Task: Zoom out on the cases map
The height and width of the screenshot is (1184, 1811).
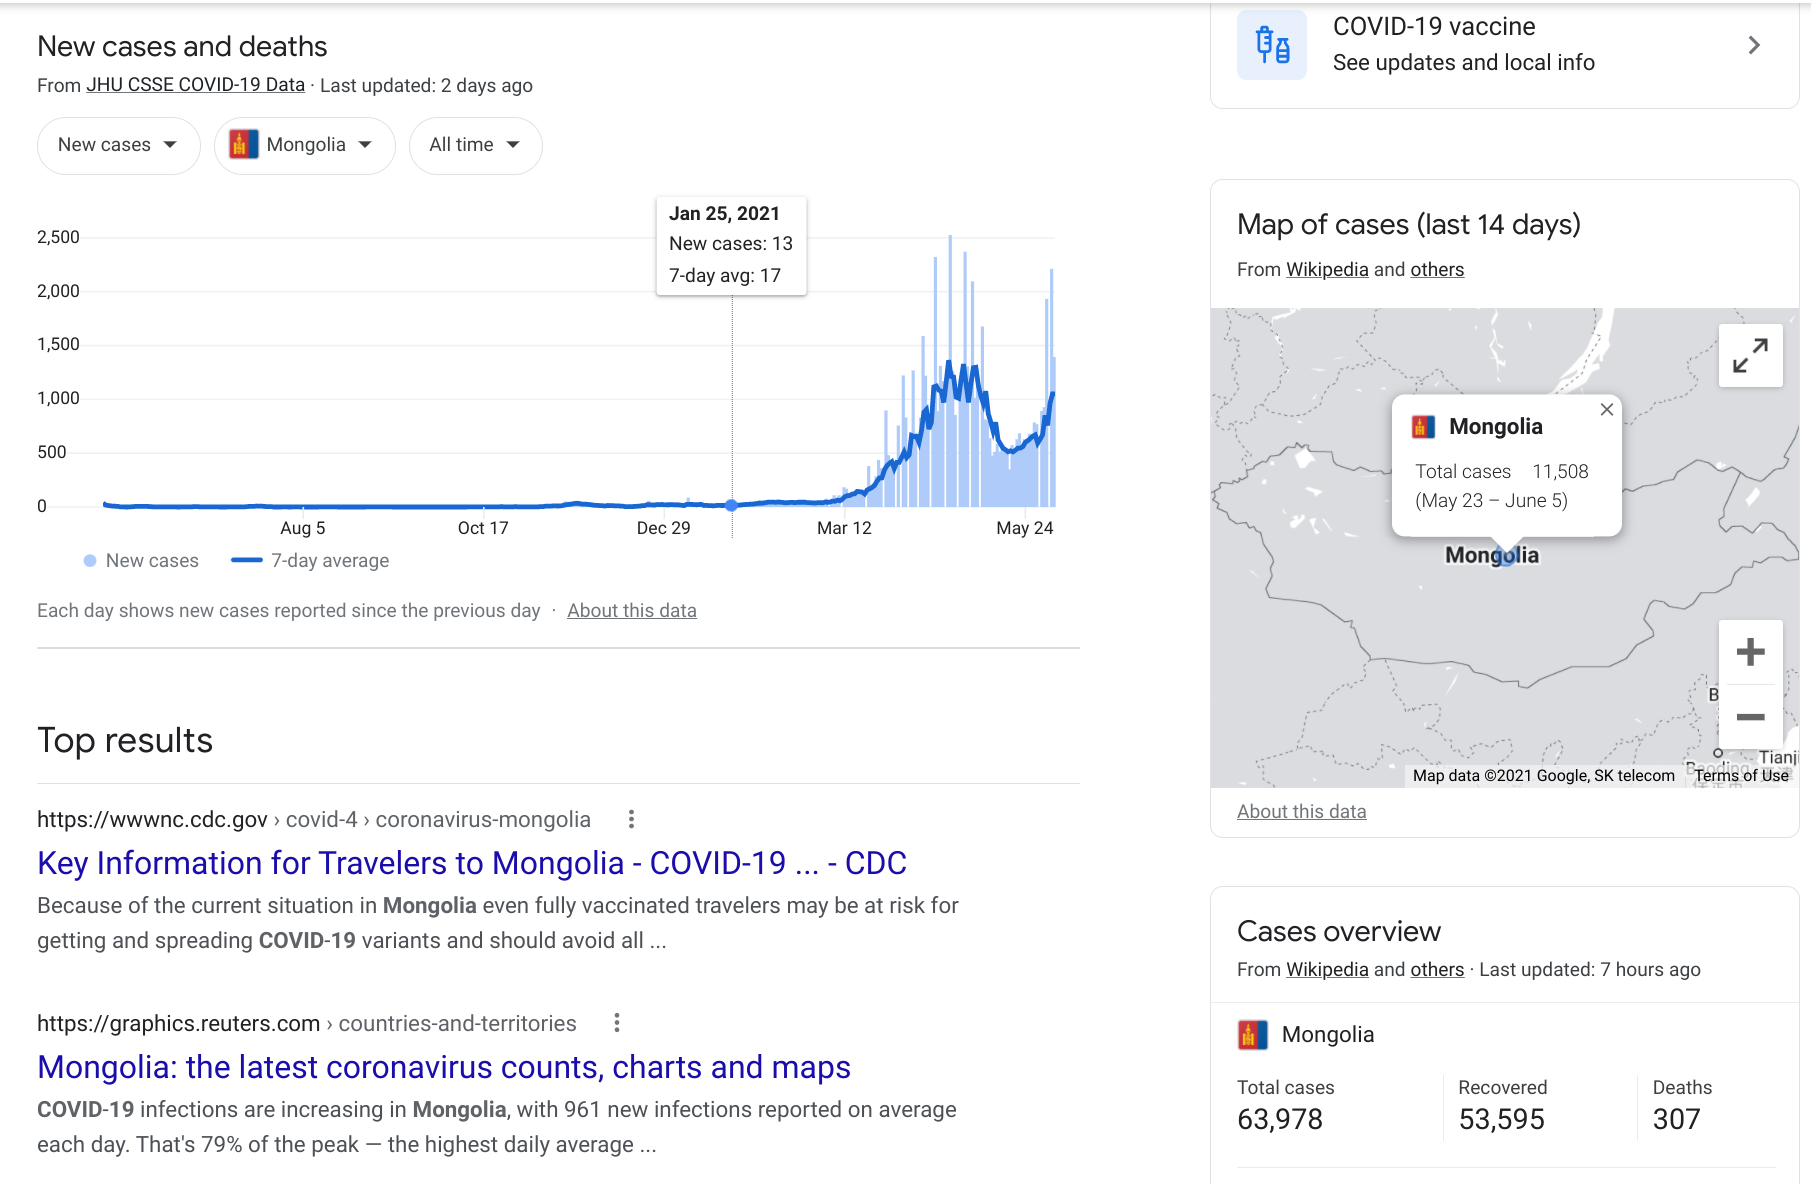Action: tap(1750, 717)
